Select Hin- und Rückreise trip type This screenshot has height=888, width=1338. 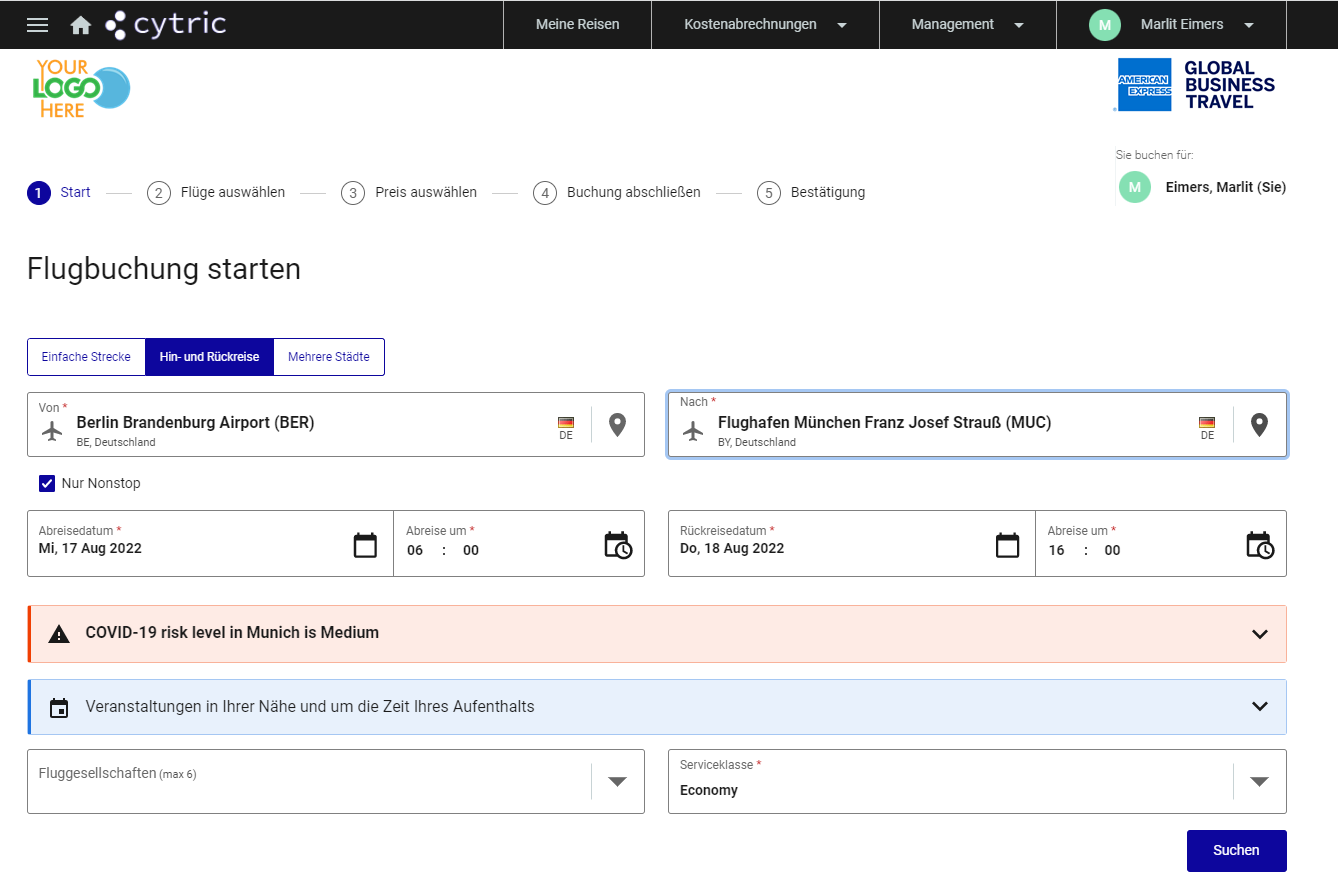point(209,357)
